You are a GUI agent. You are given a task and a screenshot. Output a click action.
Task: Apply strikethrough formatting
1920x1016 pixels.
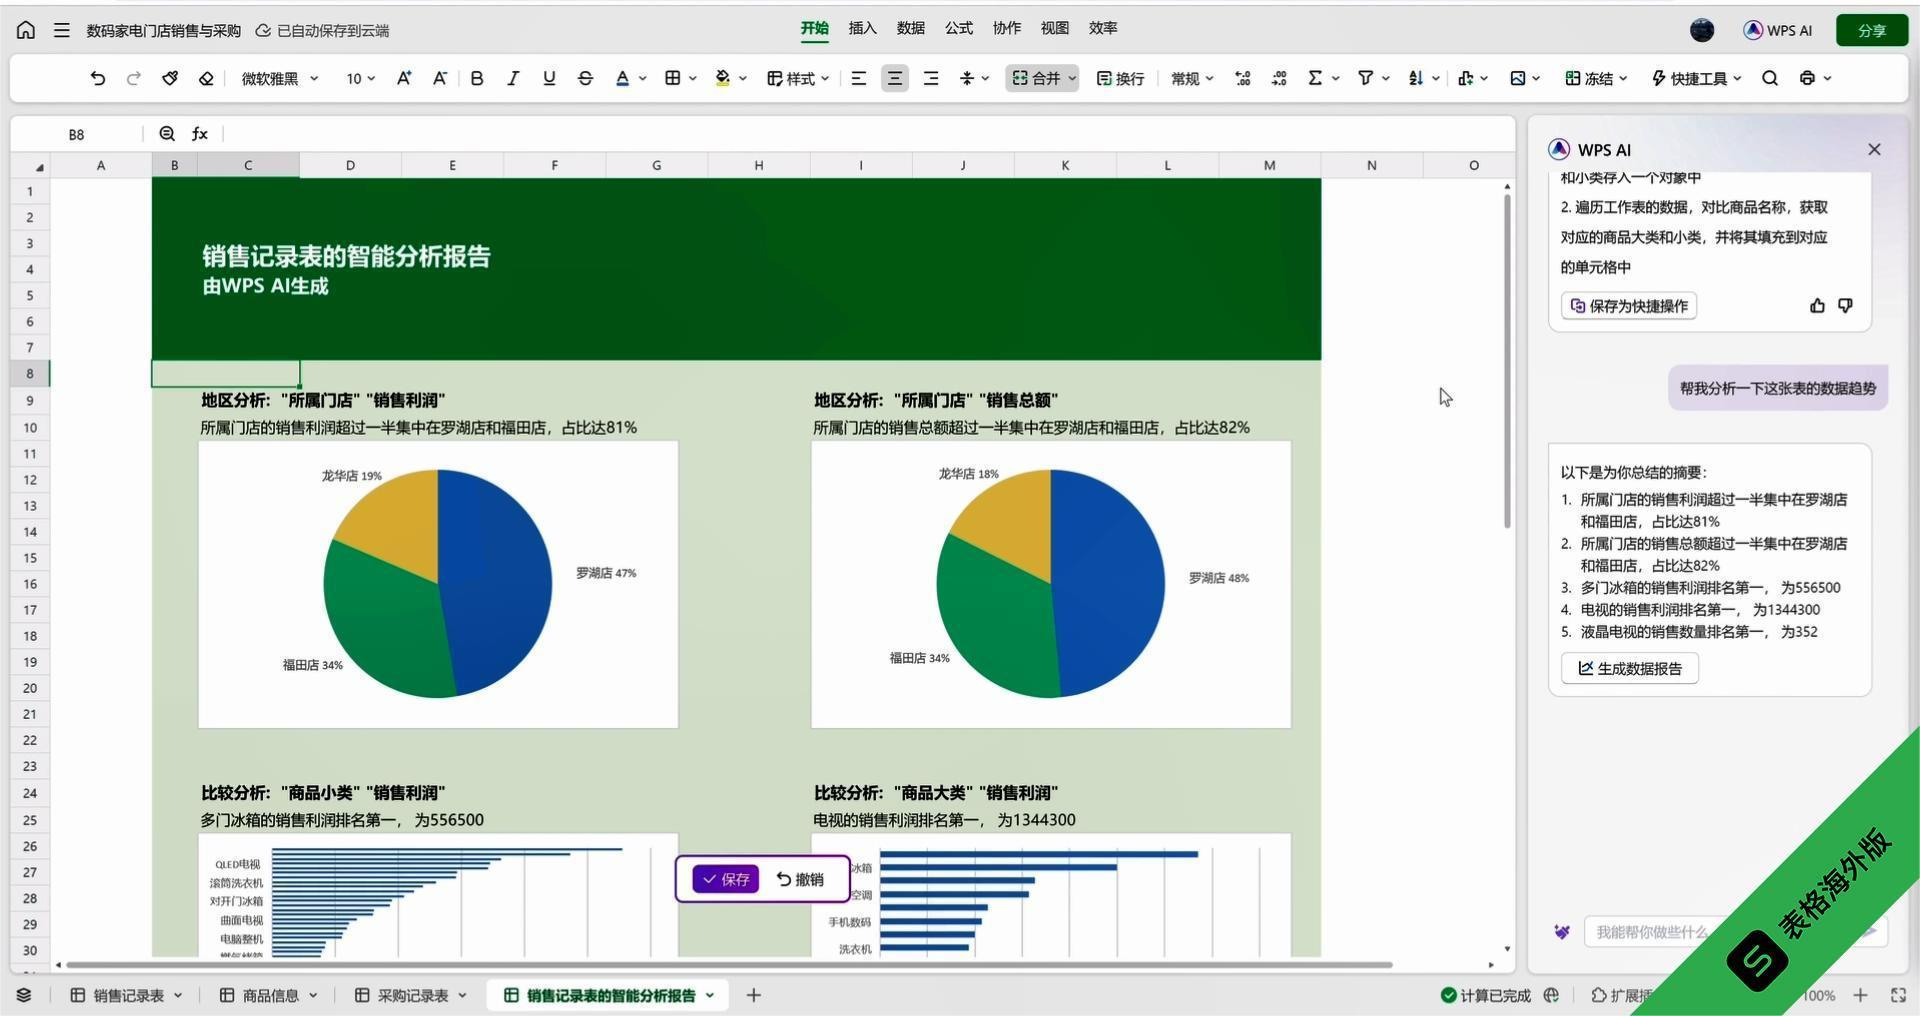pyautogui.click(x=585, y=78)
